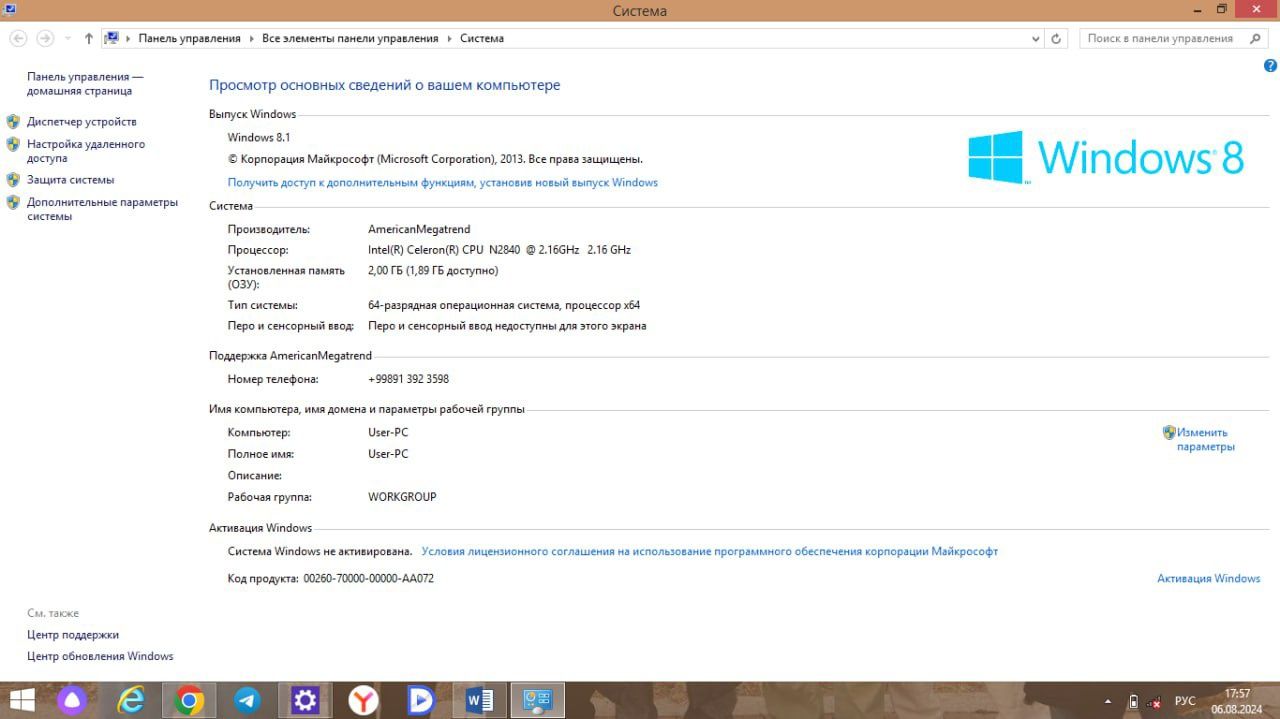Click the product code 00260-70000-00000-AA072
Image resolution: width=1280 pixels, height=719 pixels.
(369, 579)
